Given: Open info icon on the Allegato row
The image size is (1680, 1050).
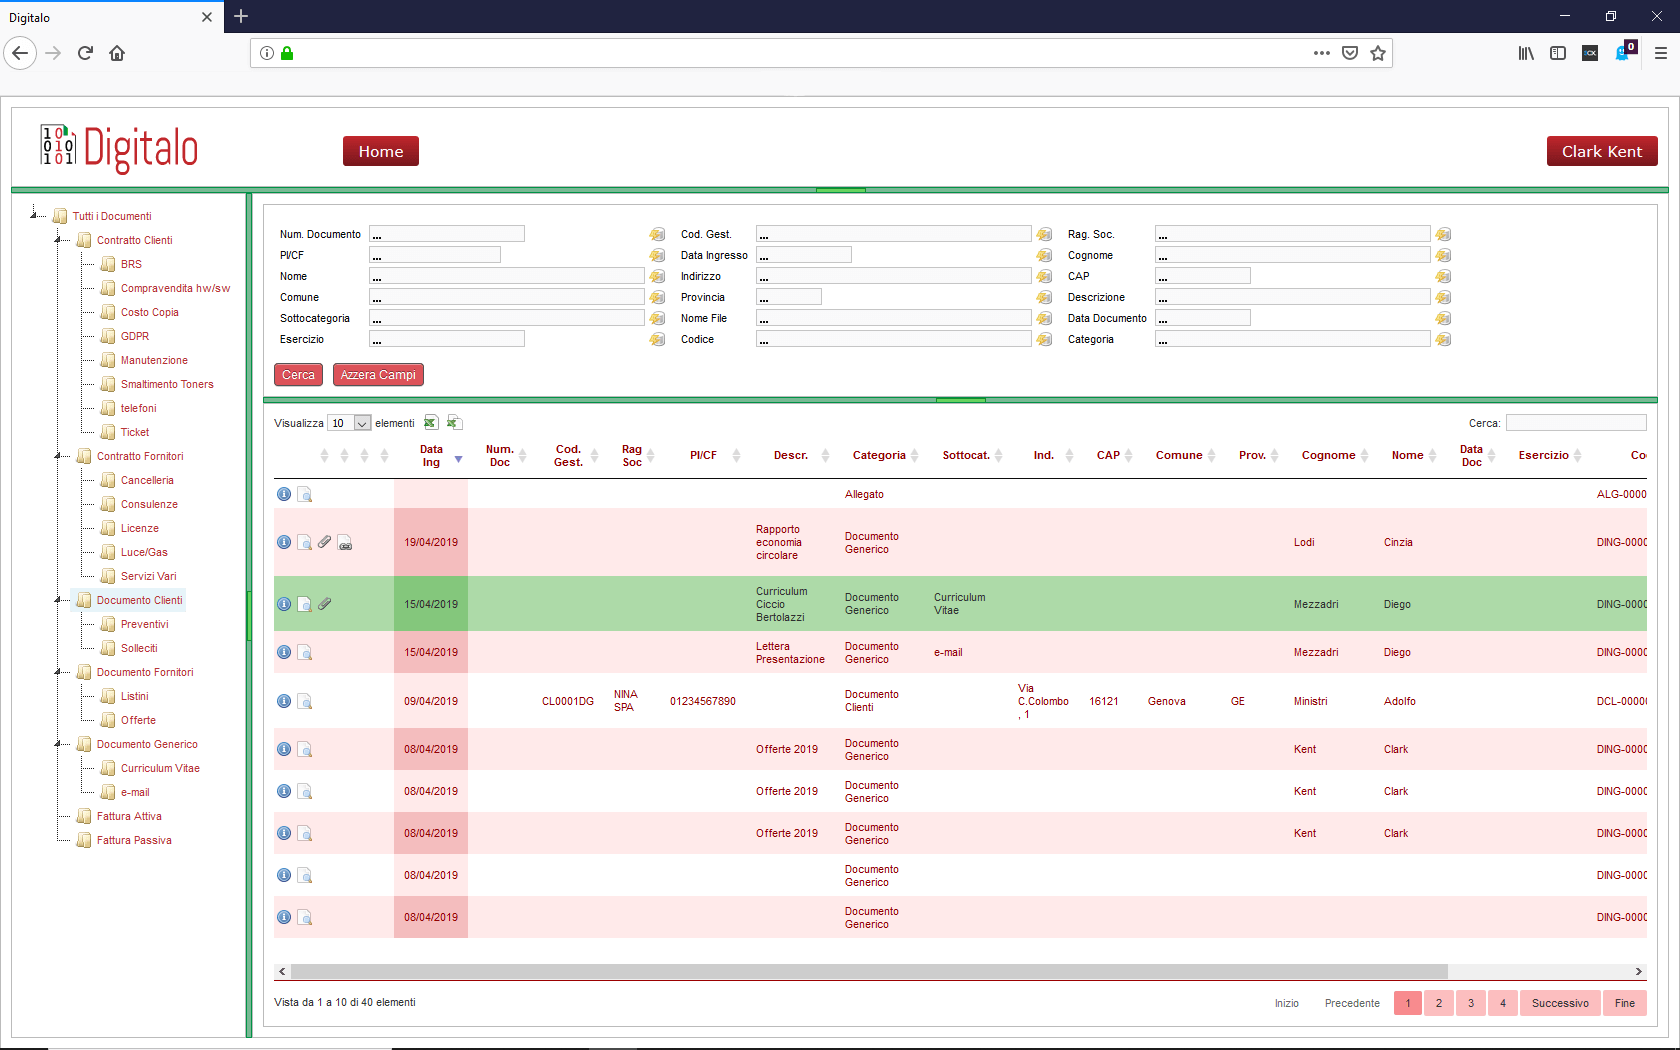Looking at the screenshot, I should [284, 494].
